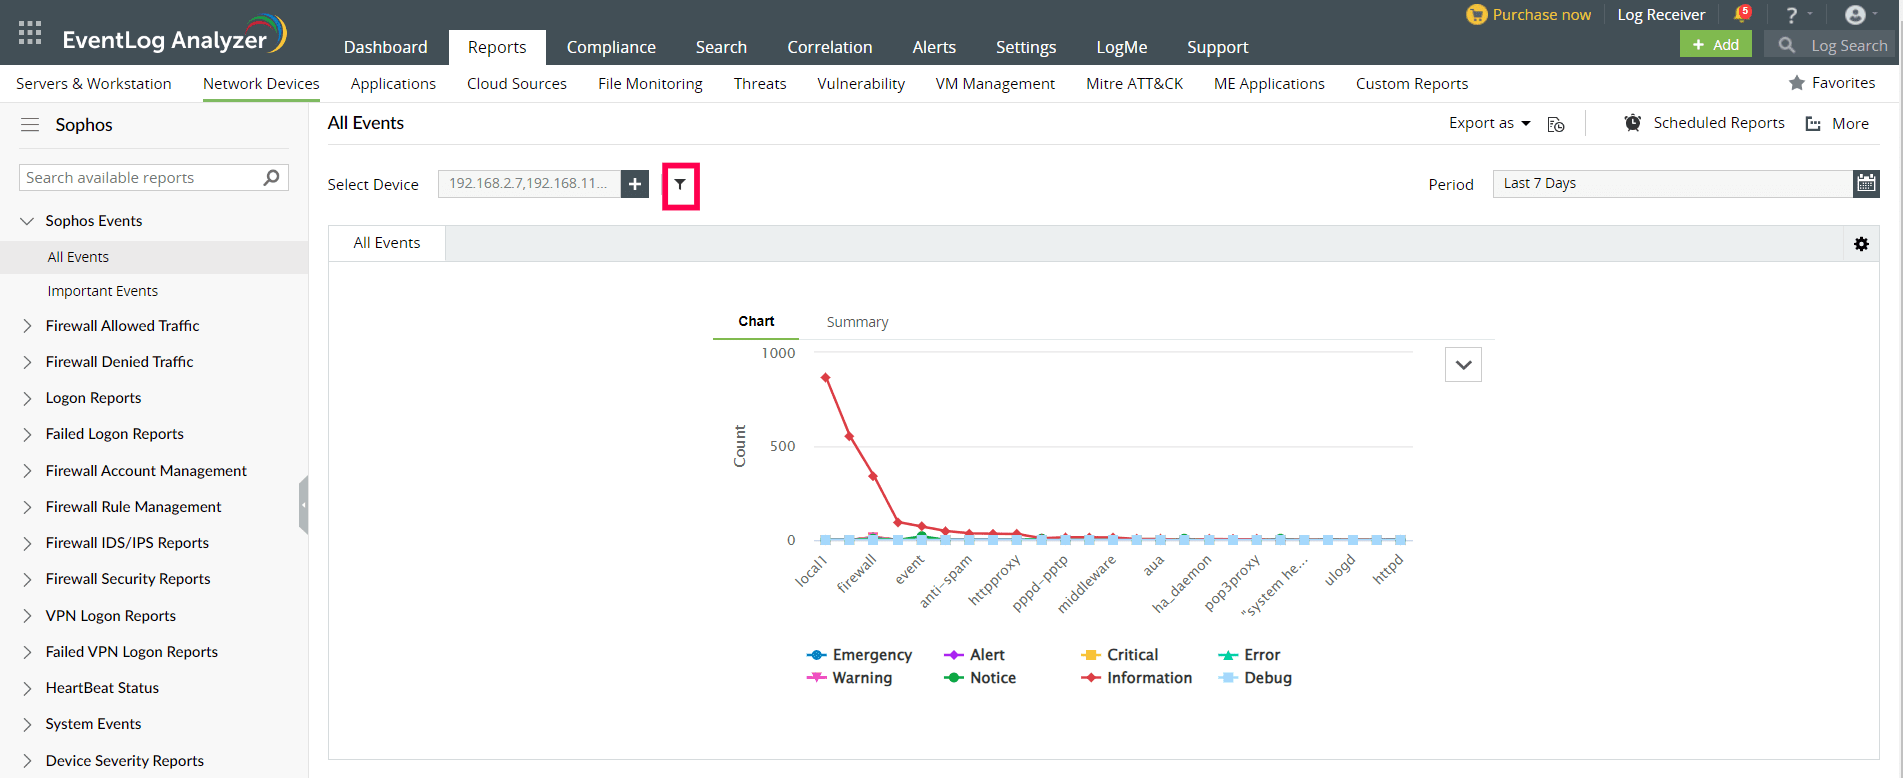Toggle the Critical legend series
The image size is (1903, 778).
[x=1119, y=655]
